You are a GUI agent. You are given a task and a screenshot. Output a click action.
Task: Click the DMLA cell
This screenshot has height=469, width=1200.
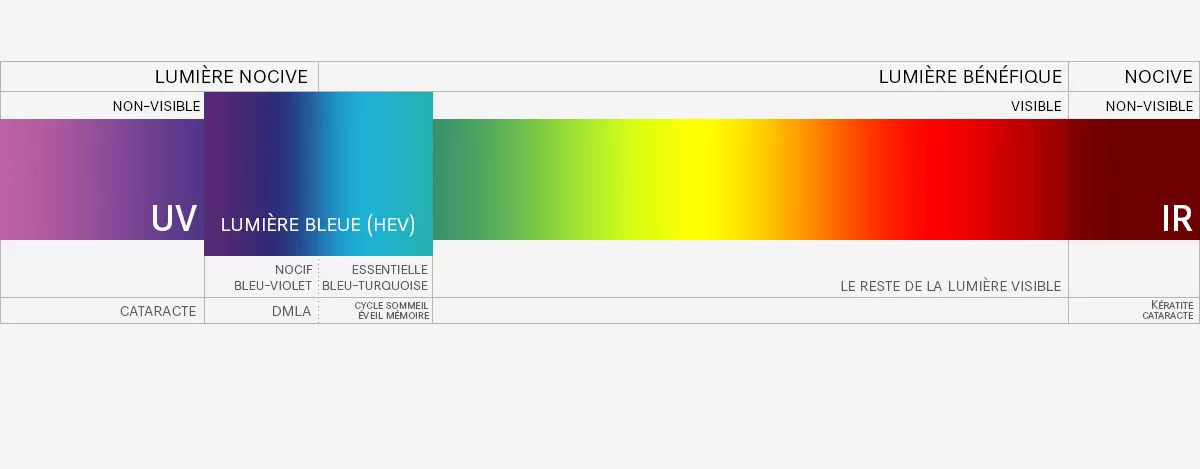tap(291, 311)
